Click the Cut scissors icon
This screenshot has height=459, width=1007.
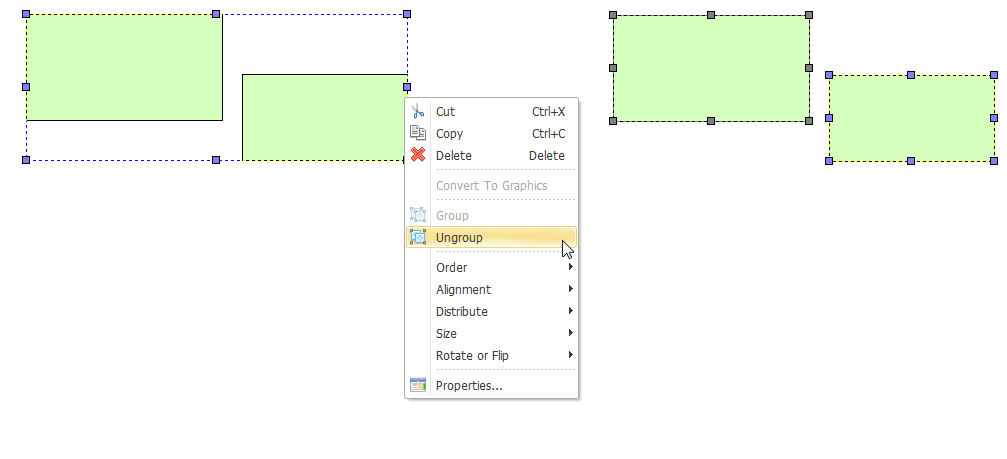click(x=418, y=111)
